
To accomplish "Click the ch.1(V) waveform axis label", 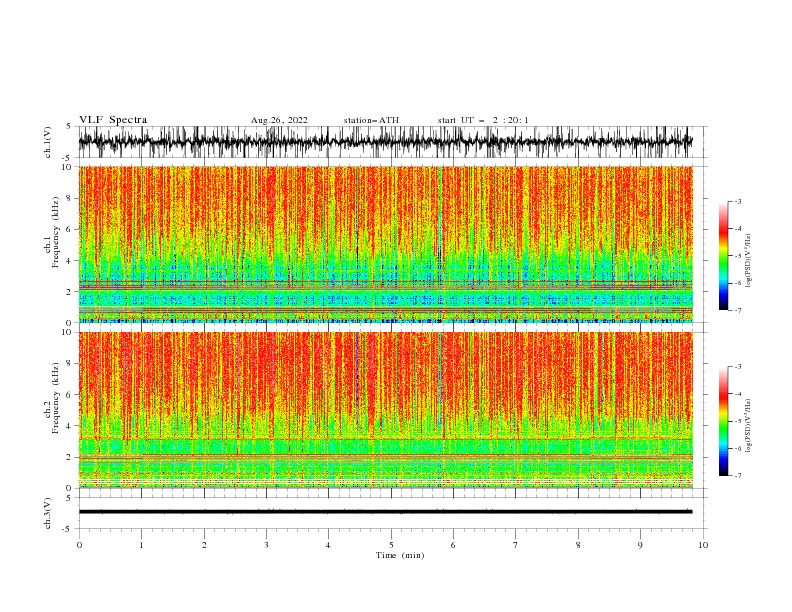I will [x=48, y=142].
